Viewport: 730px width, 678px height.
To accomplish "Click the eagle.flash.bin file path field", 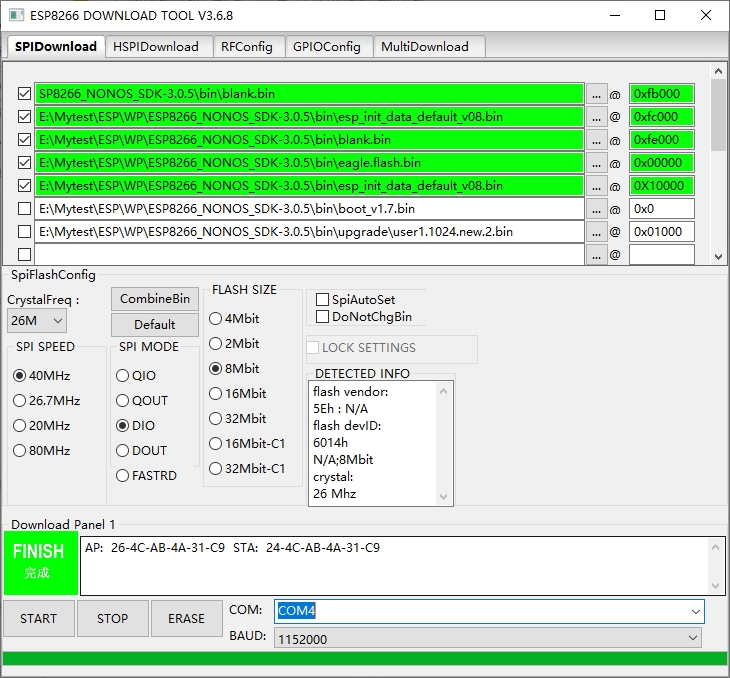I will point(309,163).
